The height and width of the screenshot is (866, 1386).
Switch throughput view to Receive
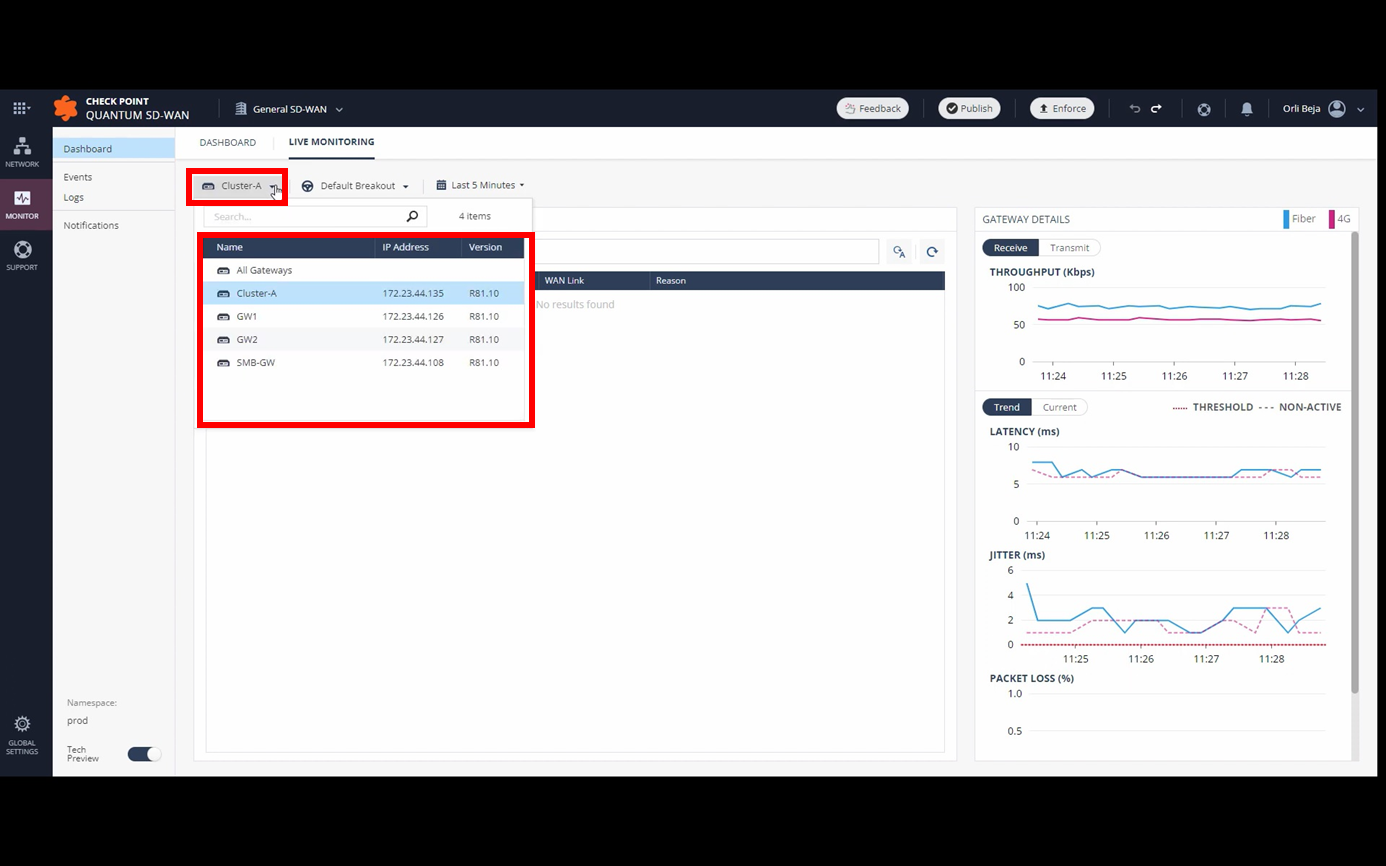click(x=1010, y=248)
